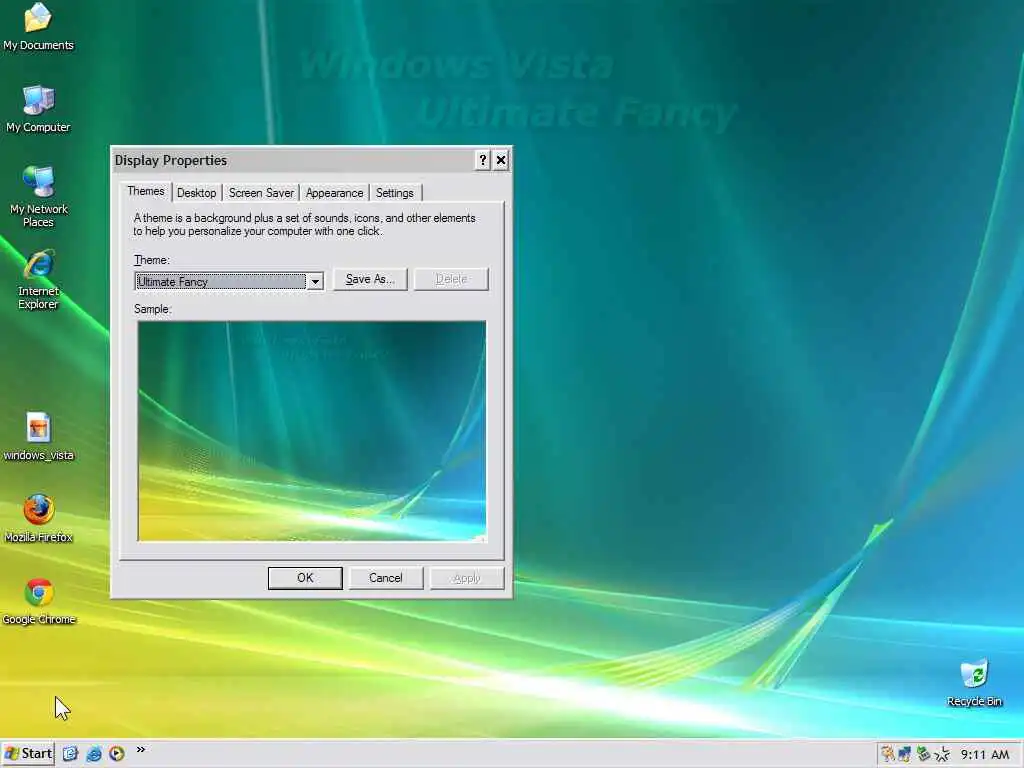
Task: Select My Network Places icon
Action: tap(38, 196)
